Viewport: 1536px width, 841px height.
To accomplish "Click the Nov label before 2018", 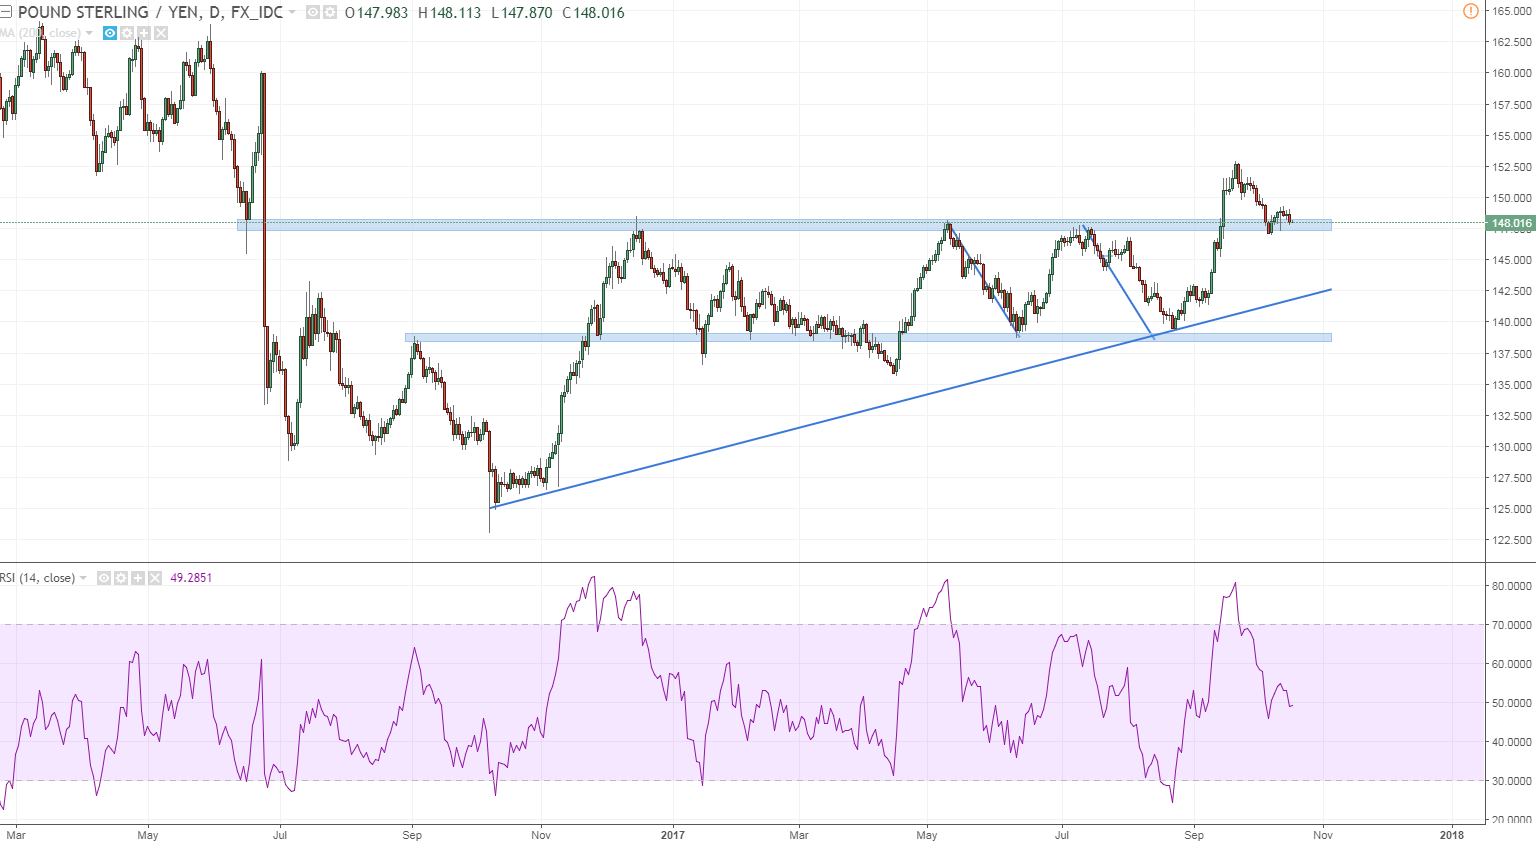I will tap(1323, 834).
